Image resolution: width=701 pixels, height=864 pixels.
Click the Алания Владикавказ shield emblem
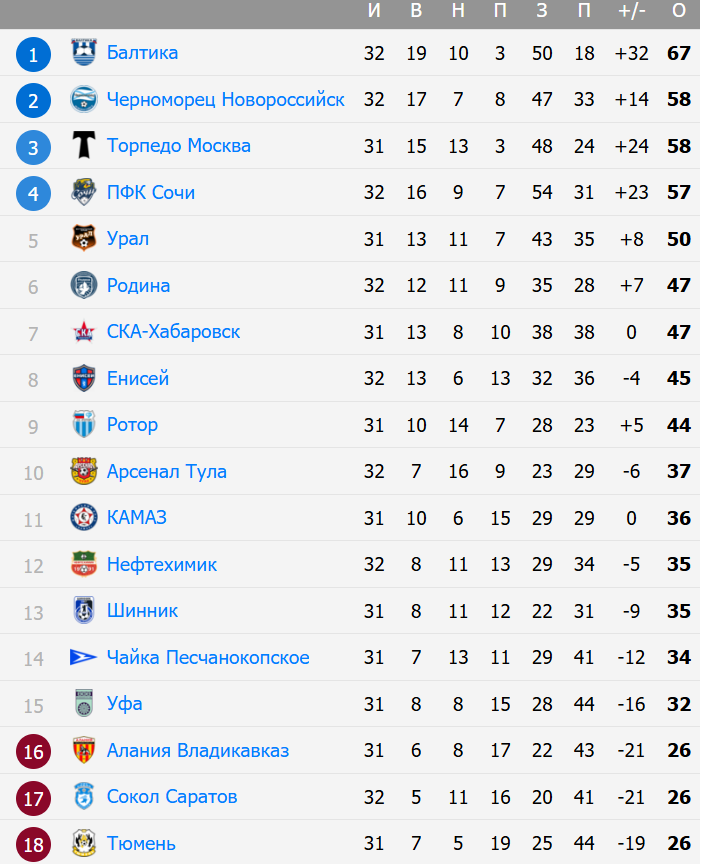coord(84,750)
